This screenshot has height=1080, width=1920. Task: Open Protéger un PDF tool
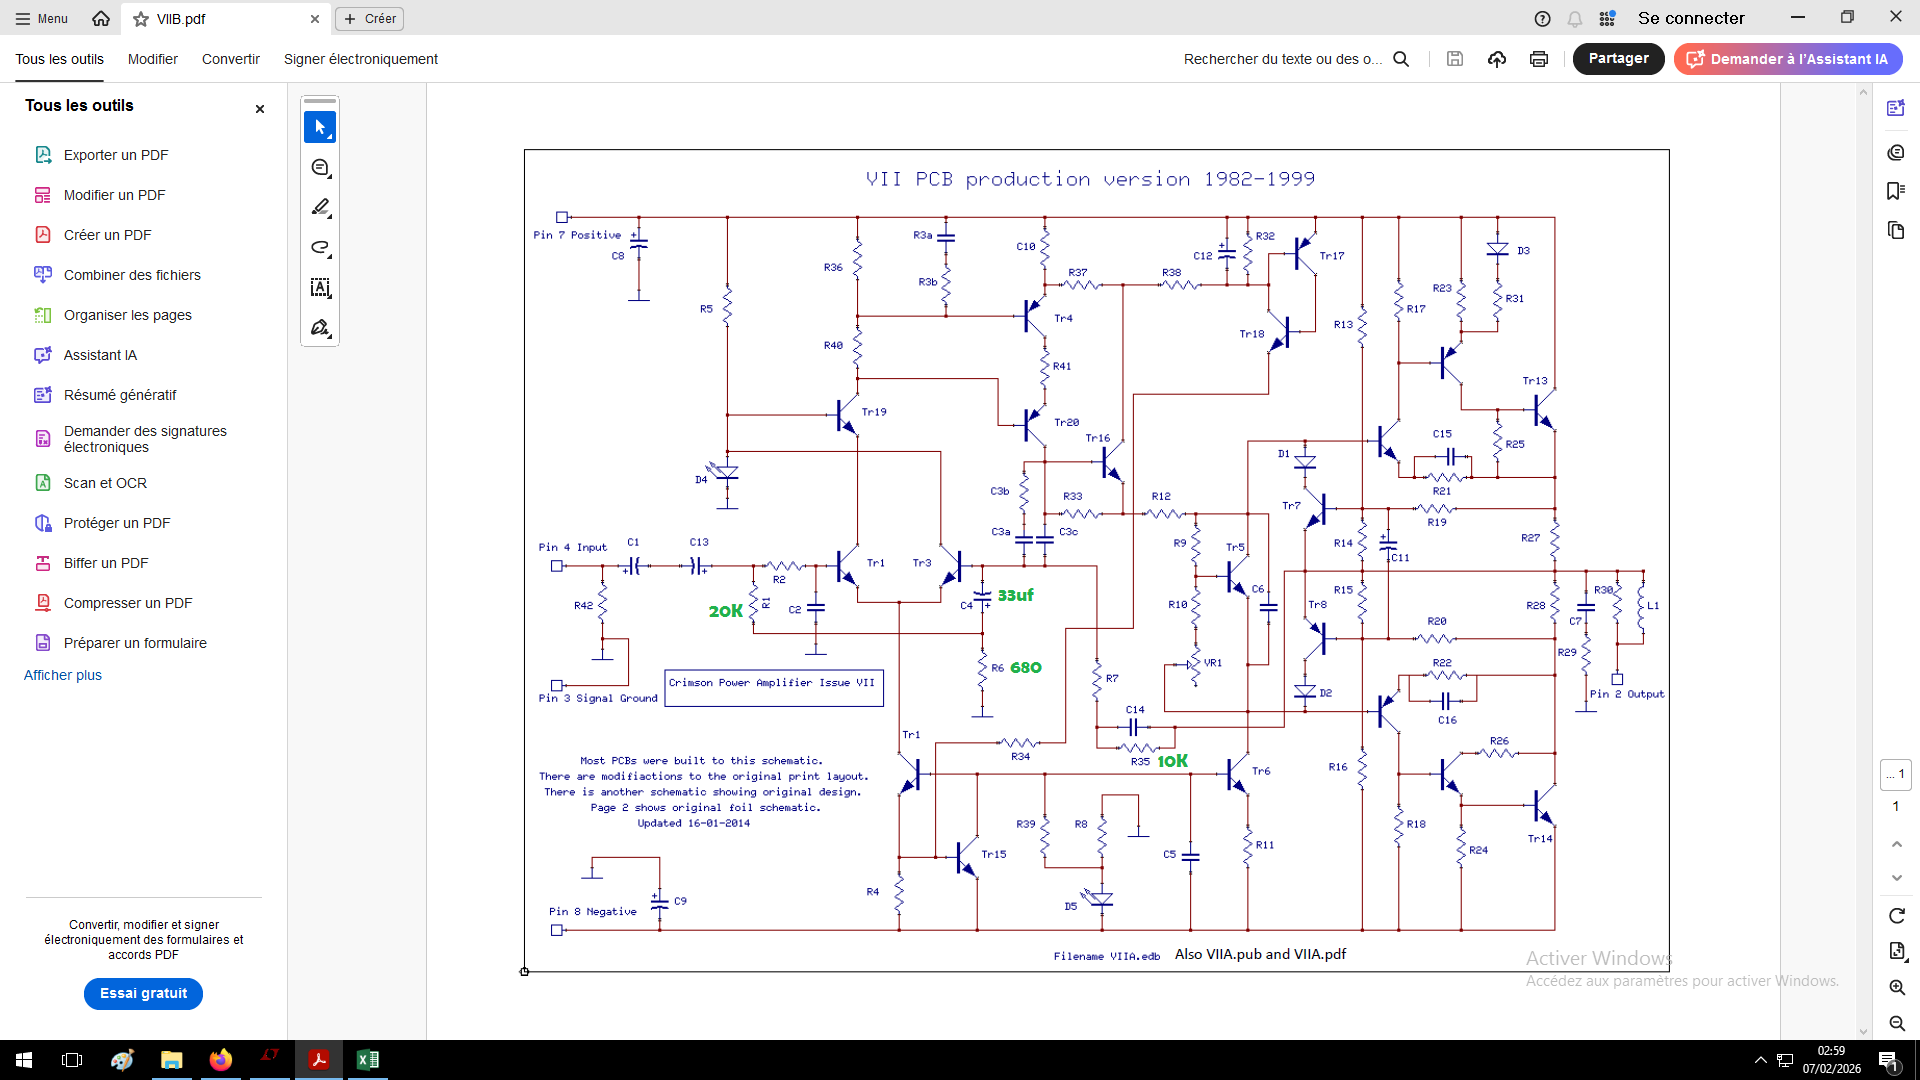coord(117,523)
